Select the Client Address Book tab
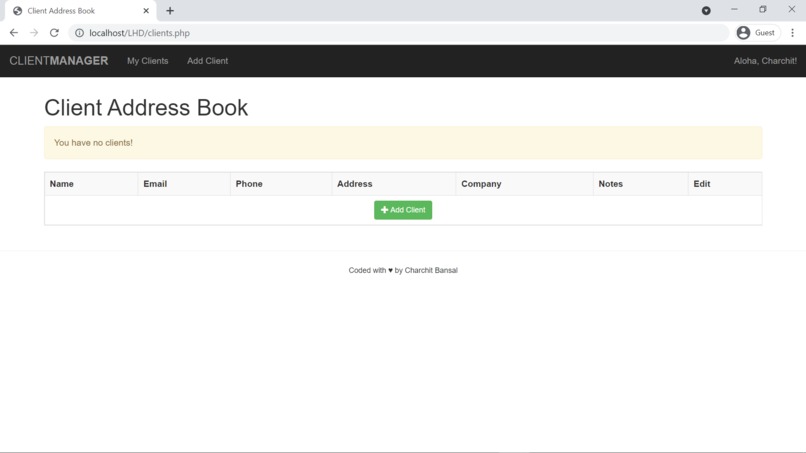The image size is (806, 453). pos(81,11)
